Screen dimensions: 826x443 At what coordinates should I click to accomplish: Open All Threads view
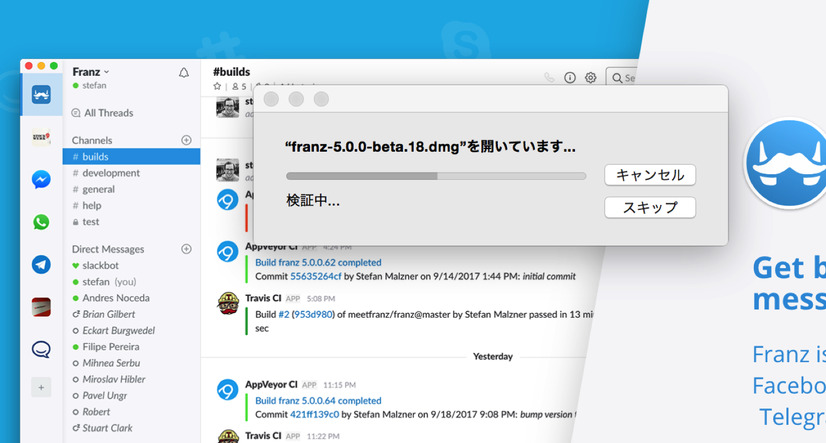coord(103,113)
